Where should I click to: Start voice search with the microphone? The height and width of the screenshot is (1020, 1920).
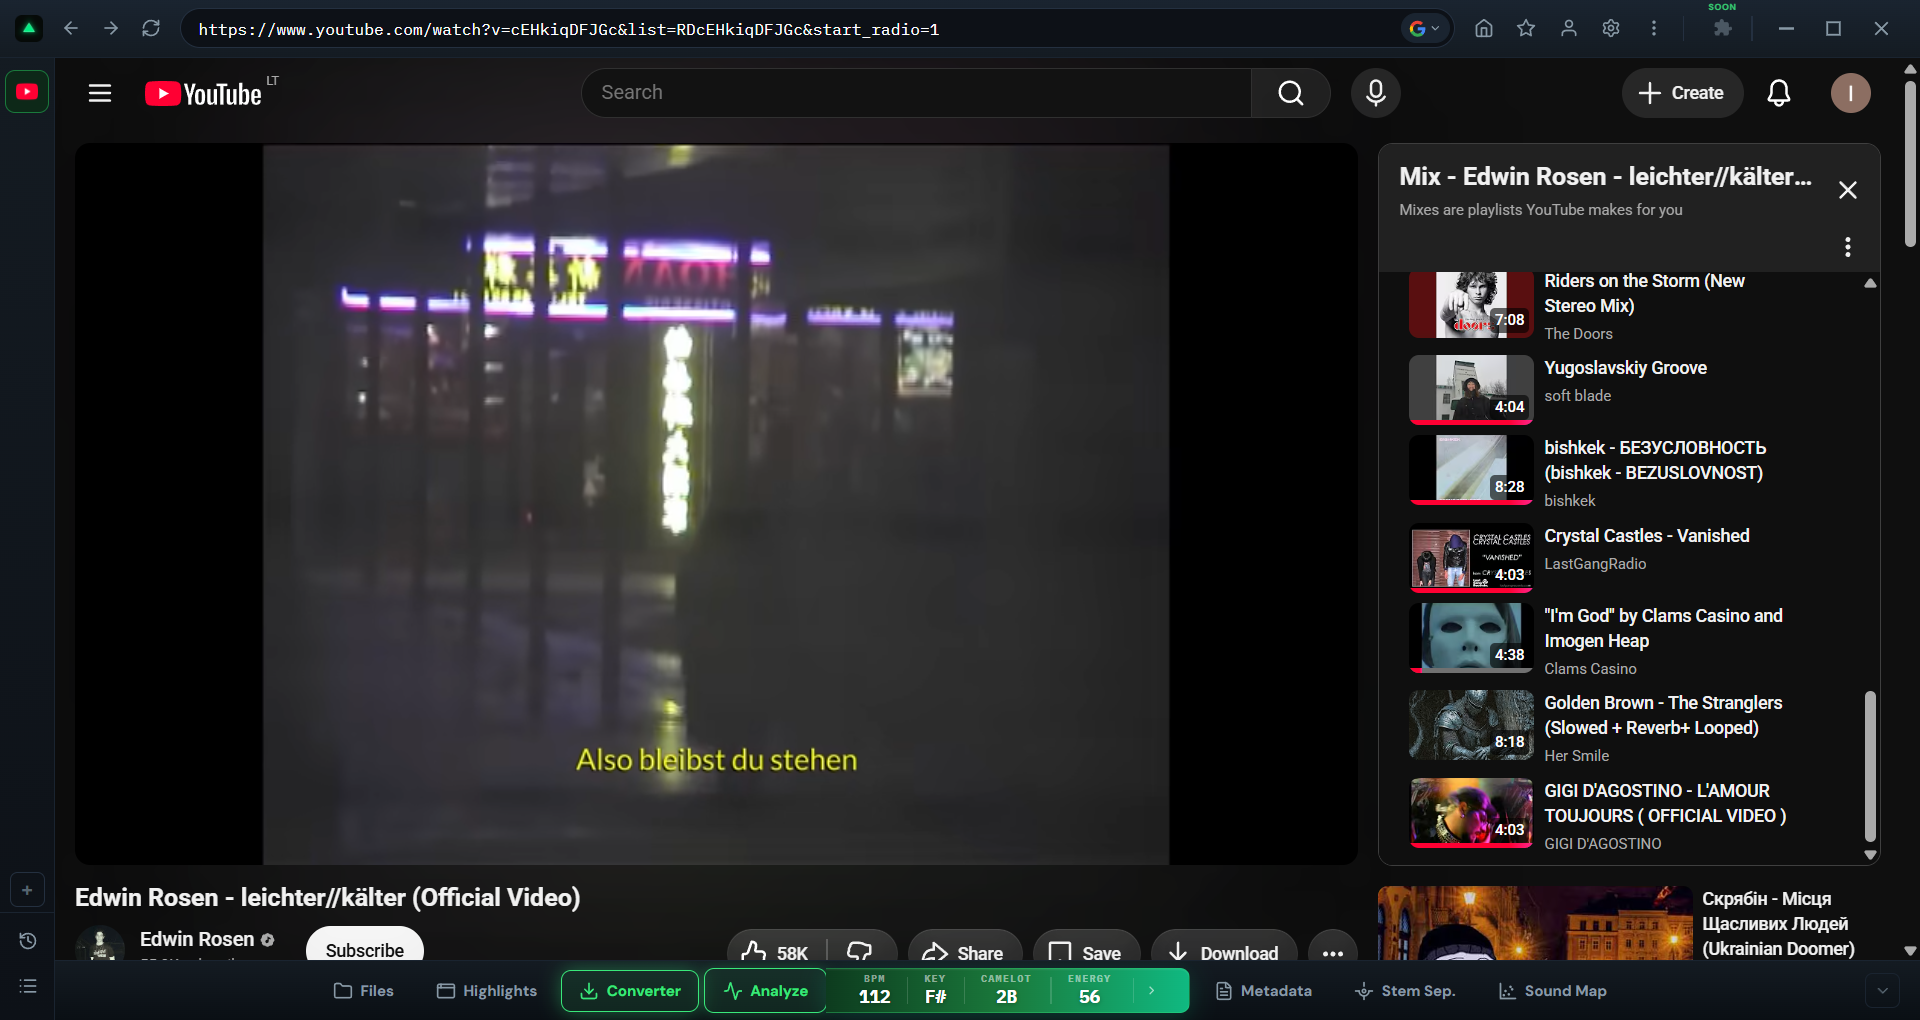click(x=1376, y=93)
